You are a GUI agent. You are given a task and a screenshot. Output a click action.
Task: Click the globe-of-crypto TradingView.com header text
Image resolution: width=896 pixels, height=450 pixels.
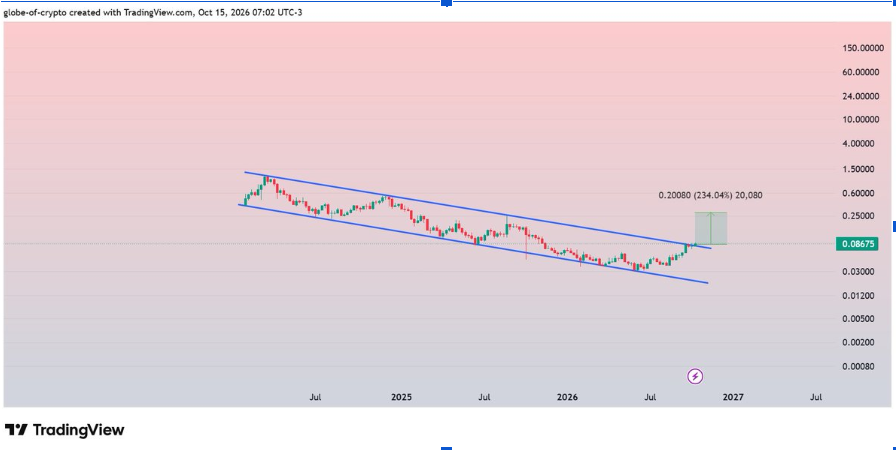(x=153, y=13)
